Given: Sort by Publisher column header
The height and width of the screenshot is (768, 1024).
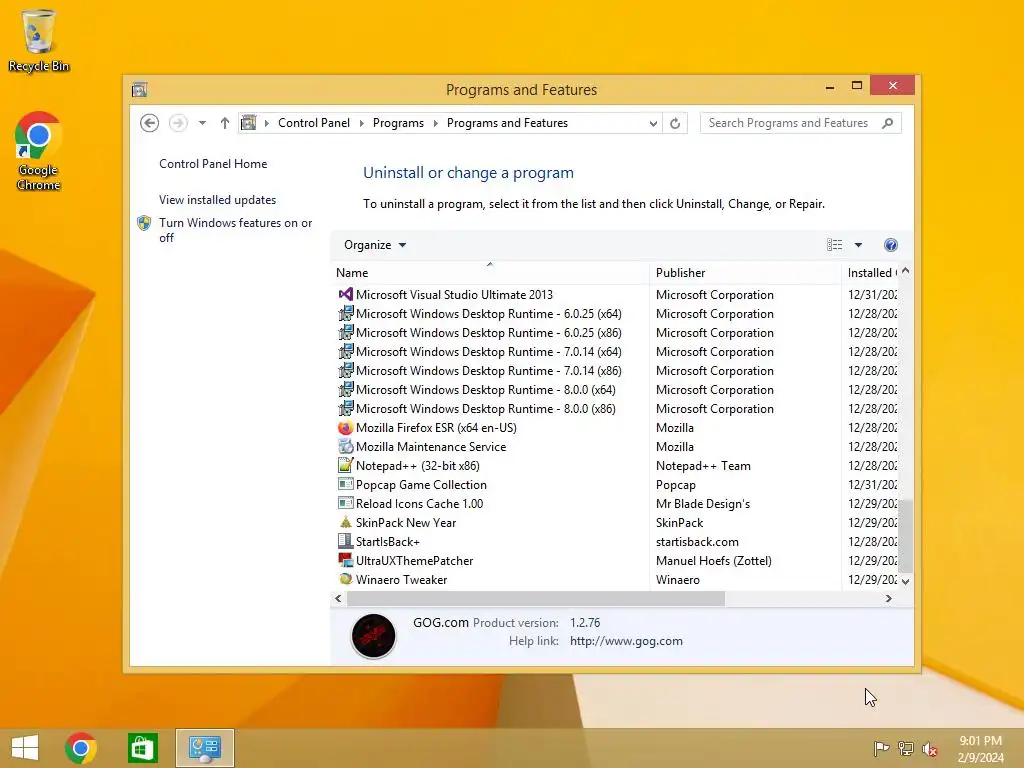Looking at the screenshot, I should pos(745,272).
